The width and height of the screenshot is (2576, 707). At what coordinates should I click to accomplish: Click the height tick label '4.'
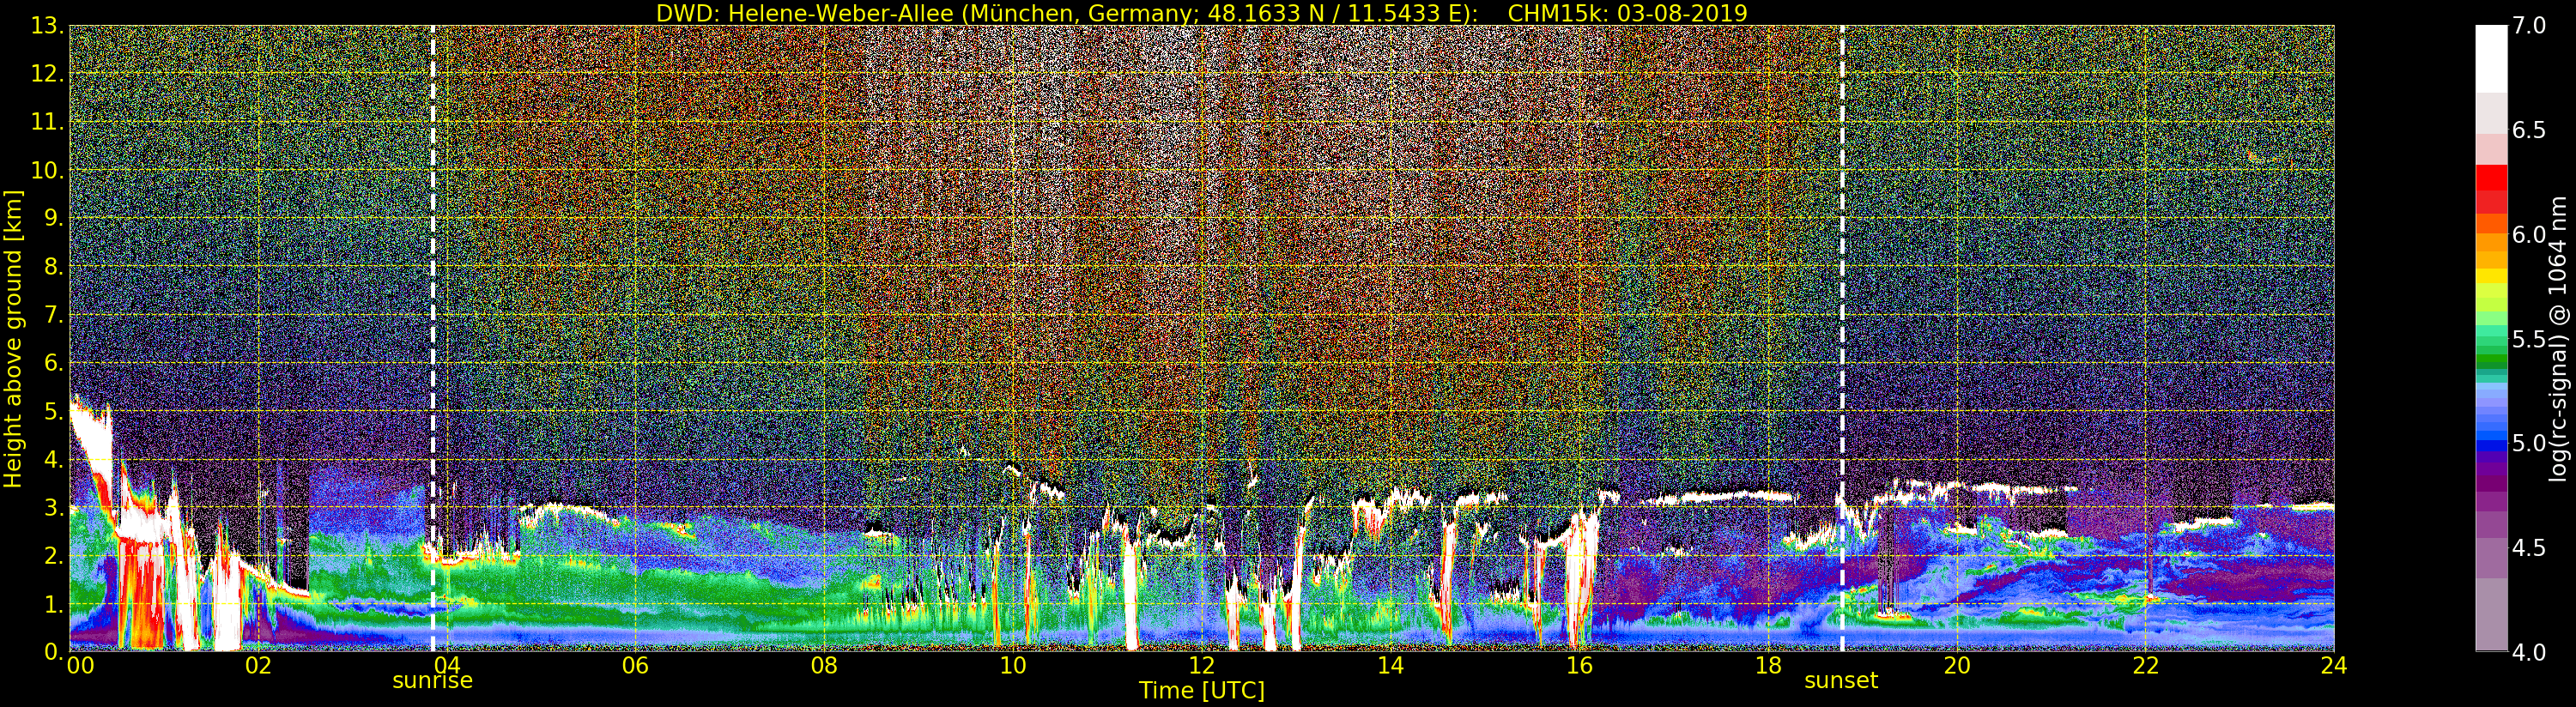tap(53, 459)
